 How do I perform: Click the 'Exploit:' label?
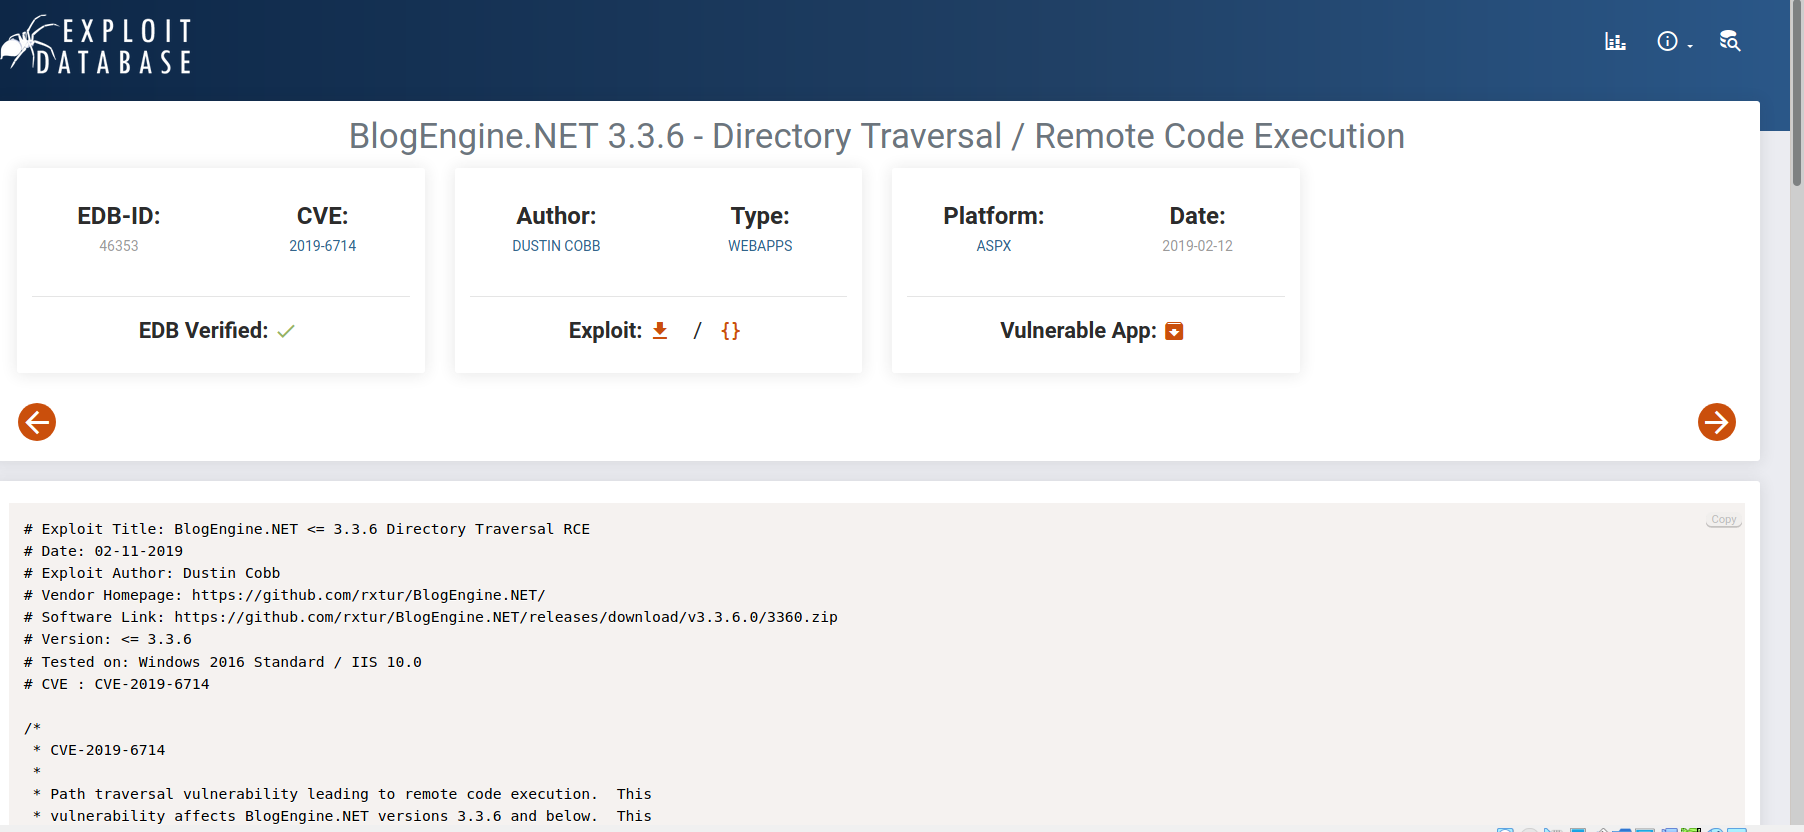pyautogui.click(x=605, y=331)
